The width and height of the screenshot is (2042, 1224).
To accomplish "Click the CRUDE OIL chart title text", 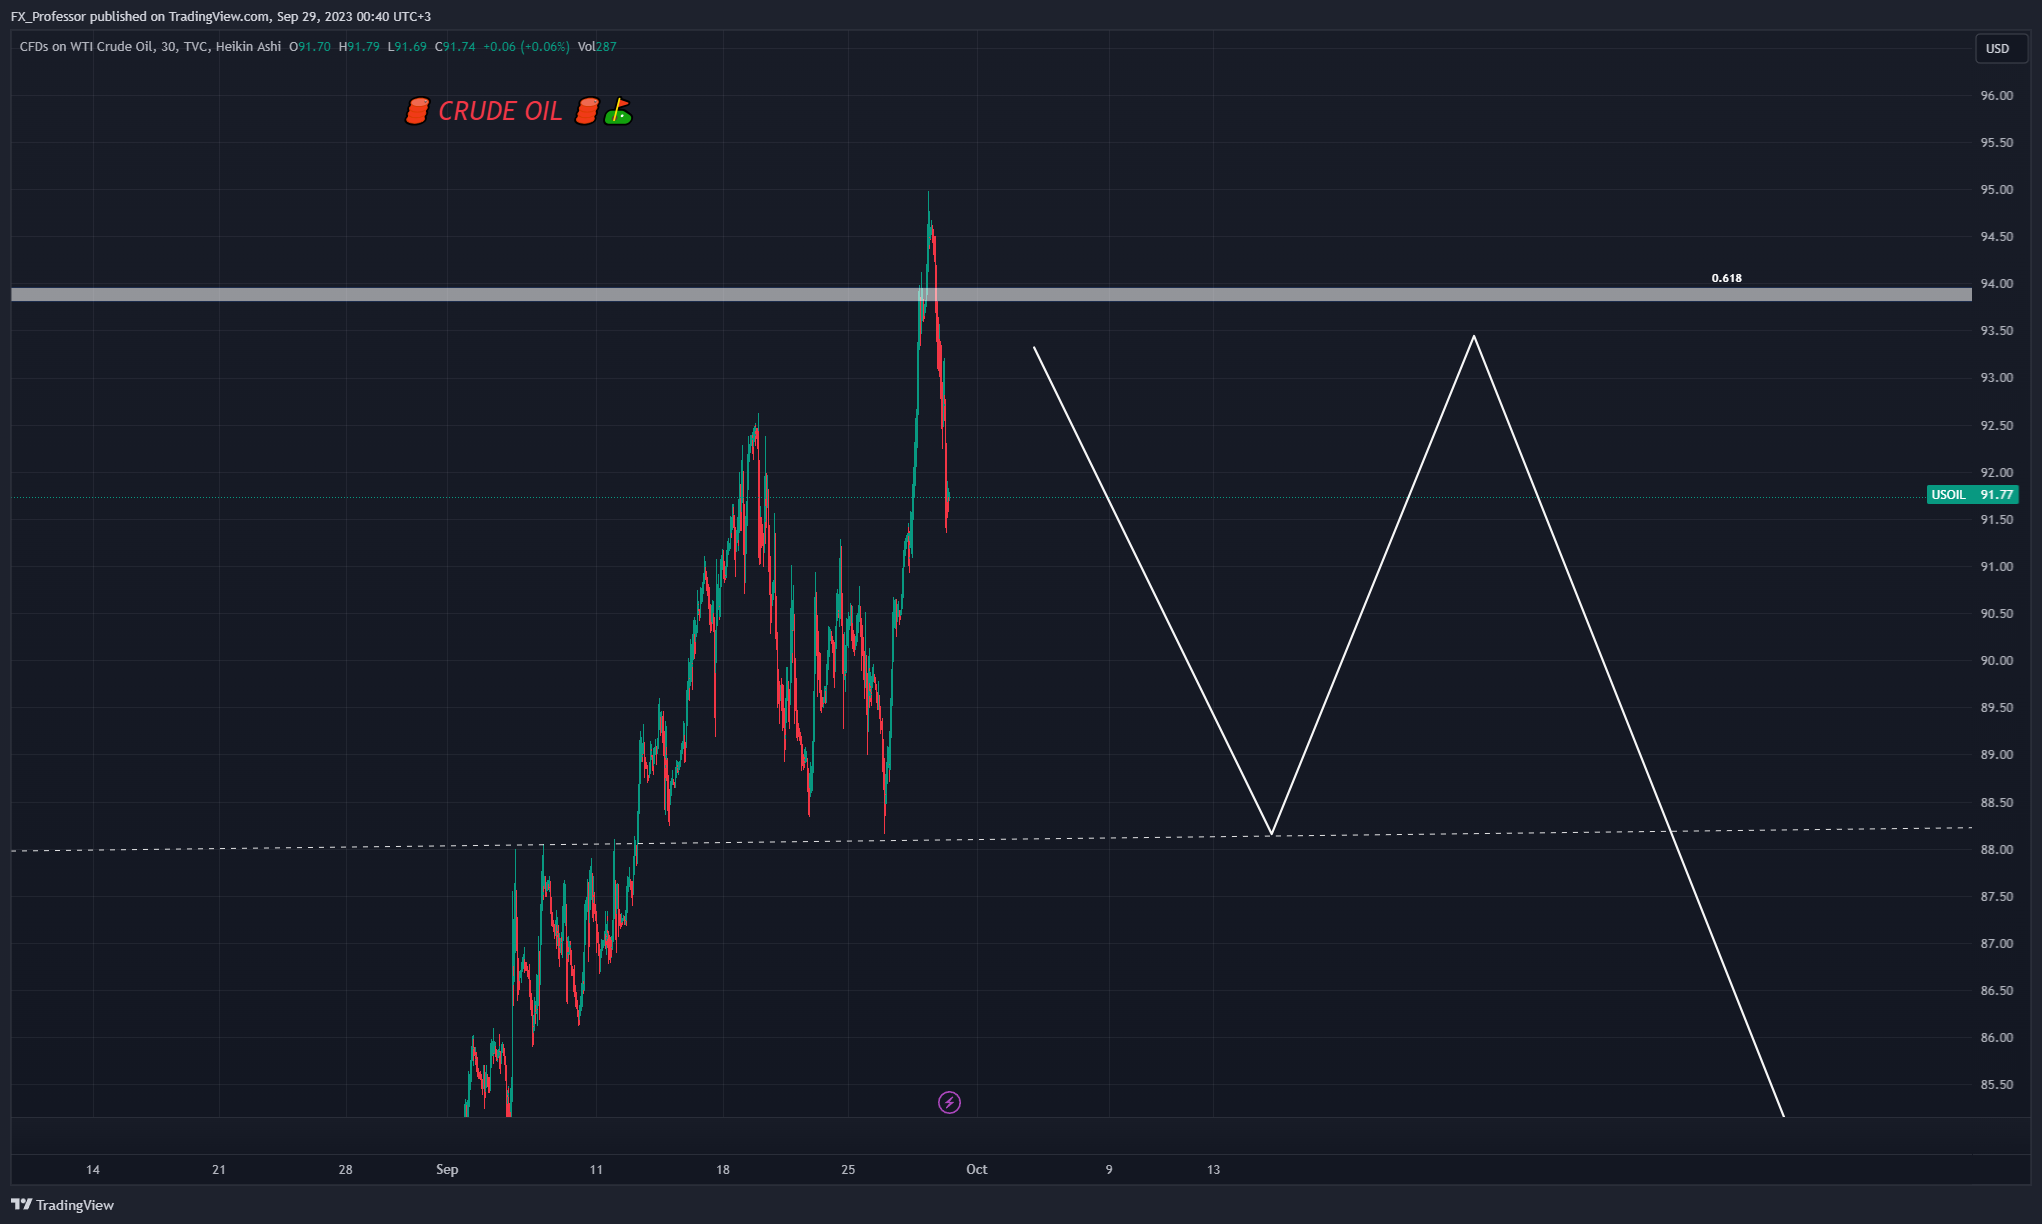I will coord(500,111).
